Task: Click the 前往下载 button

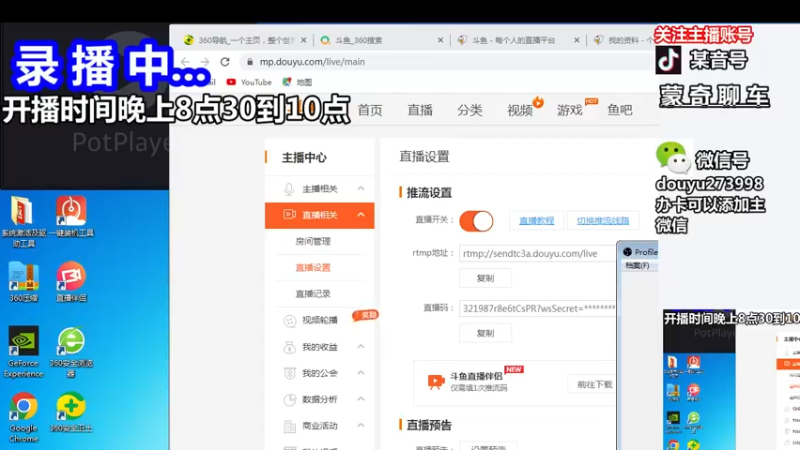Action: [x=592, y=384]
